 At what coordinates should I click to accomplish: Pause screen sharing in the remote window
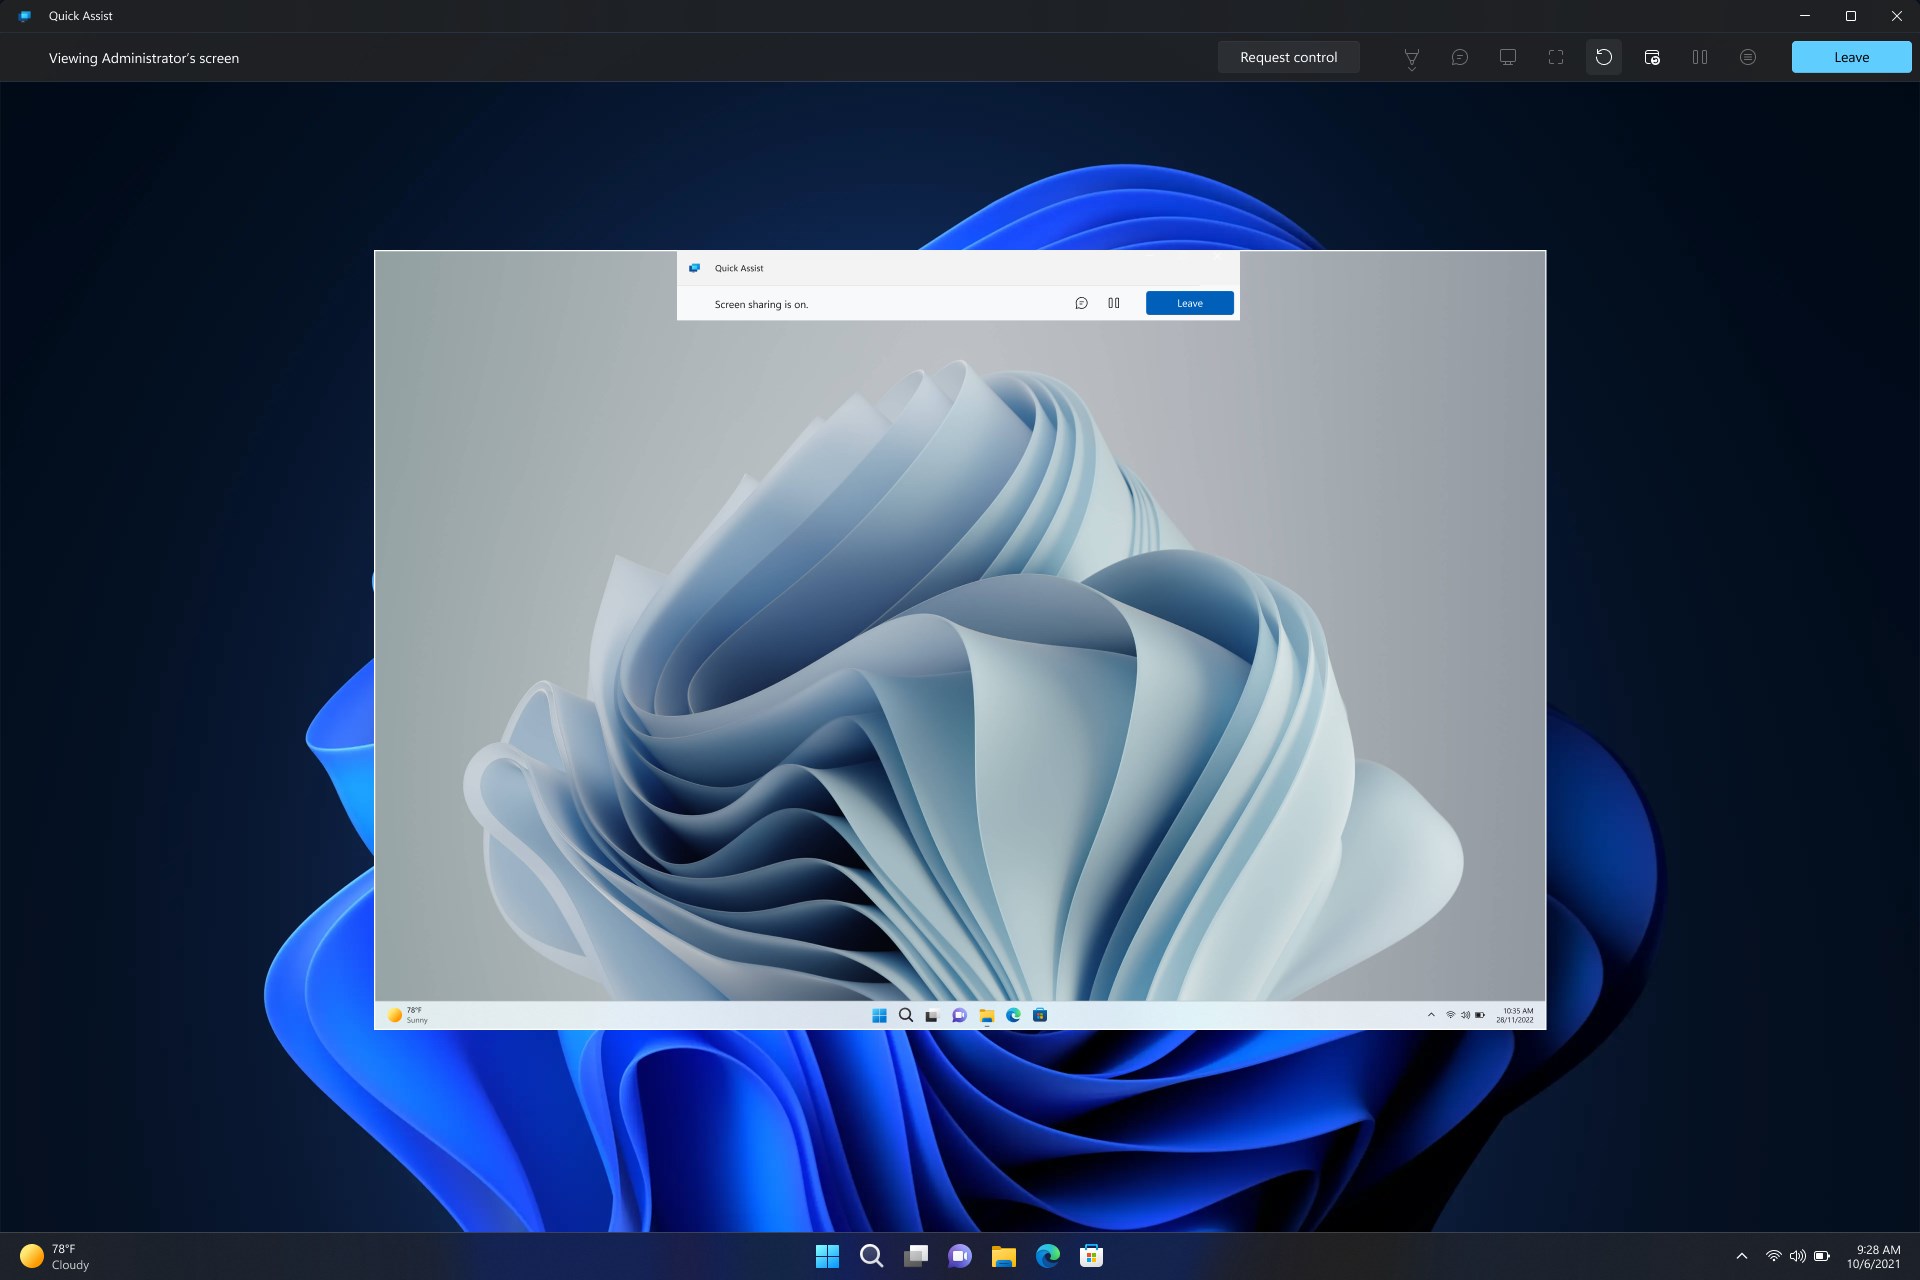point(1113,303)
